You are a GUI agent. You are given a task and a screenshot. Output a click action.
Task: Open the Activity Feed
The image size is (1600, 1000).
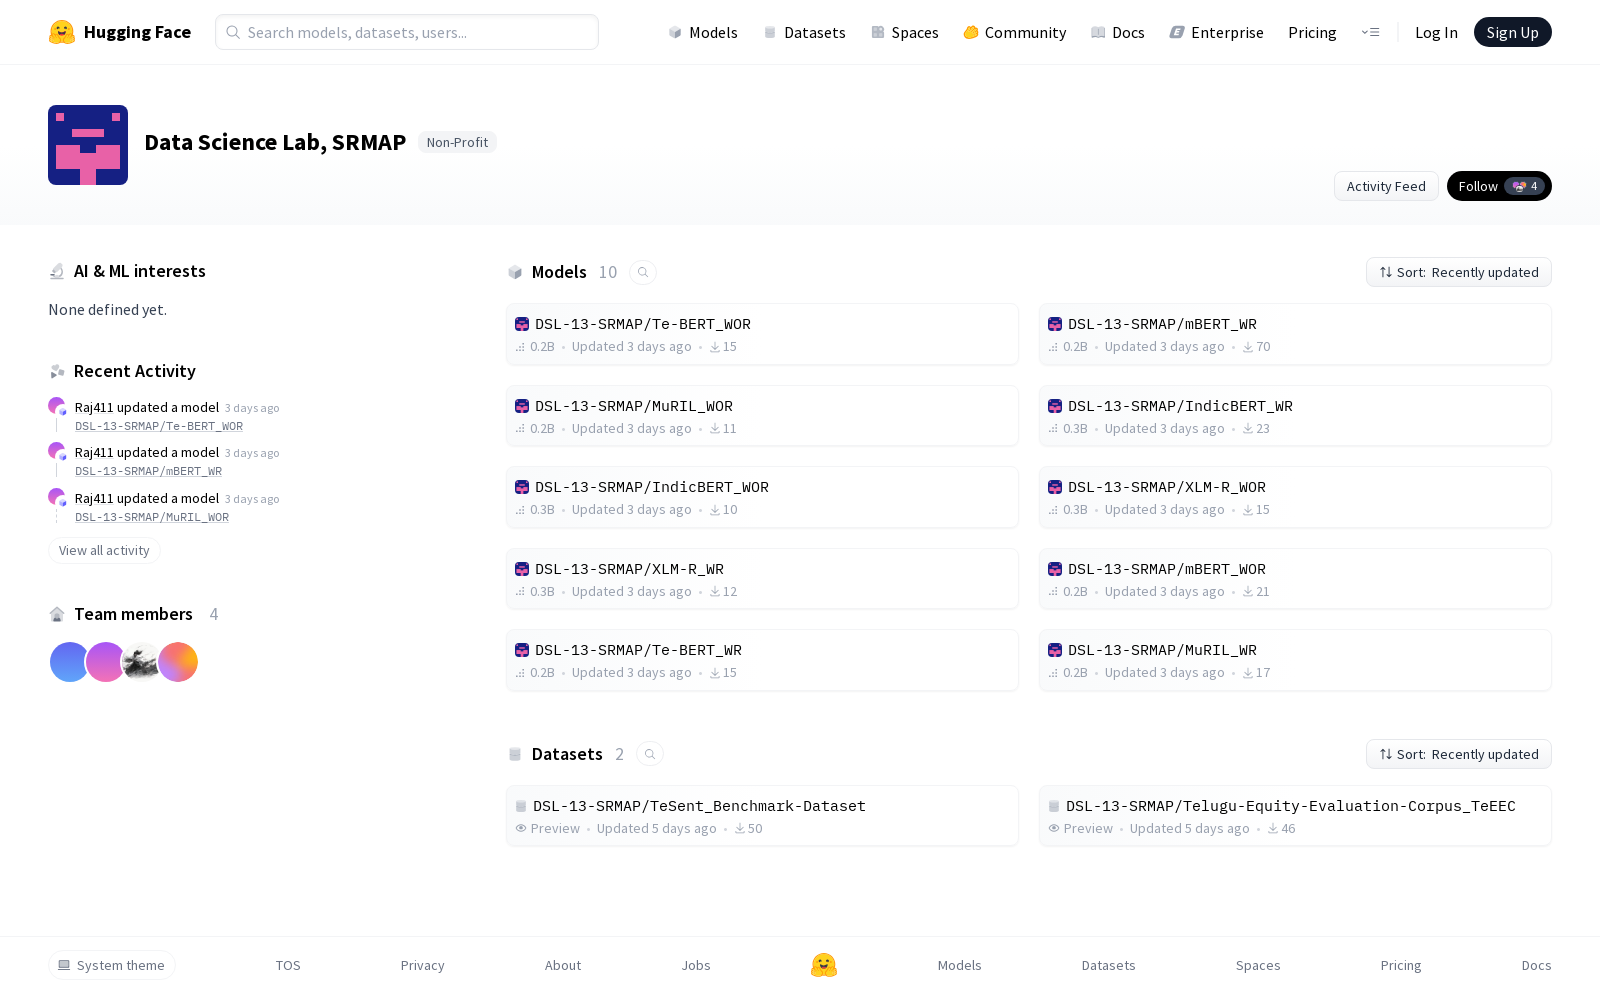1386,186
